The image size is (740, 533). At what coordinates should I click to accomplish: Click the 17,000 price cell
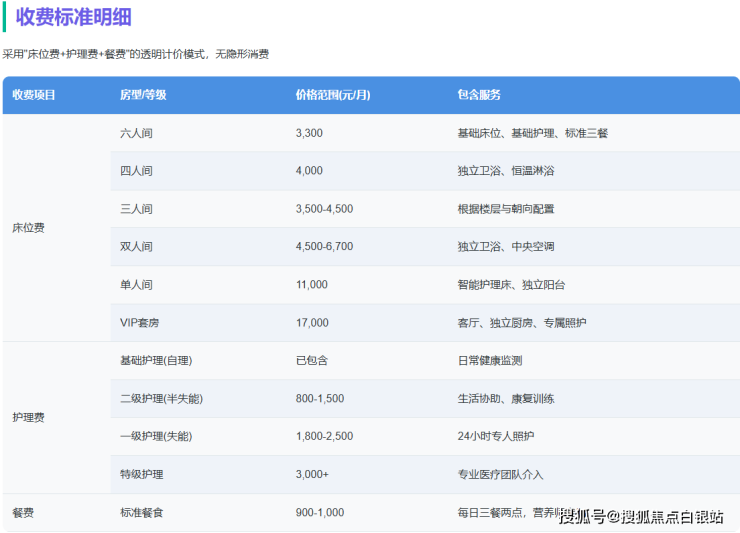(312, 323)
